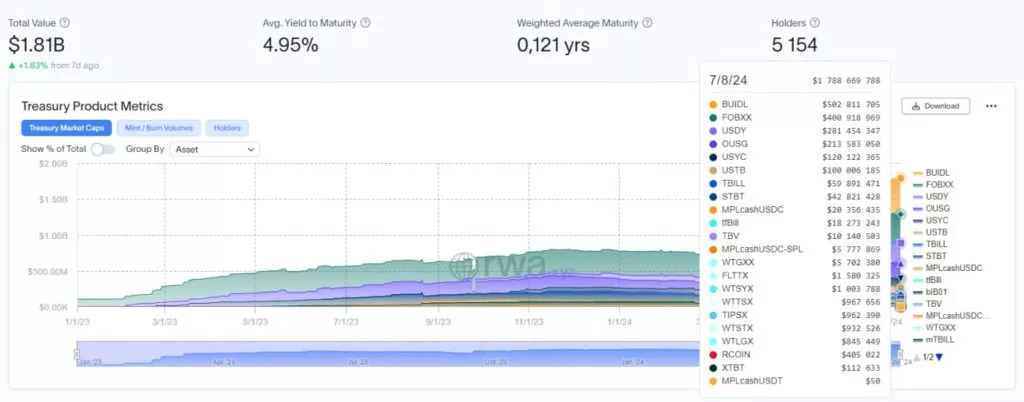This screenshot has width=1024, height=402.
Task: Open the Weighted Average Maturity help icon
Action: [647, 23]
